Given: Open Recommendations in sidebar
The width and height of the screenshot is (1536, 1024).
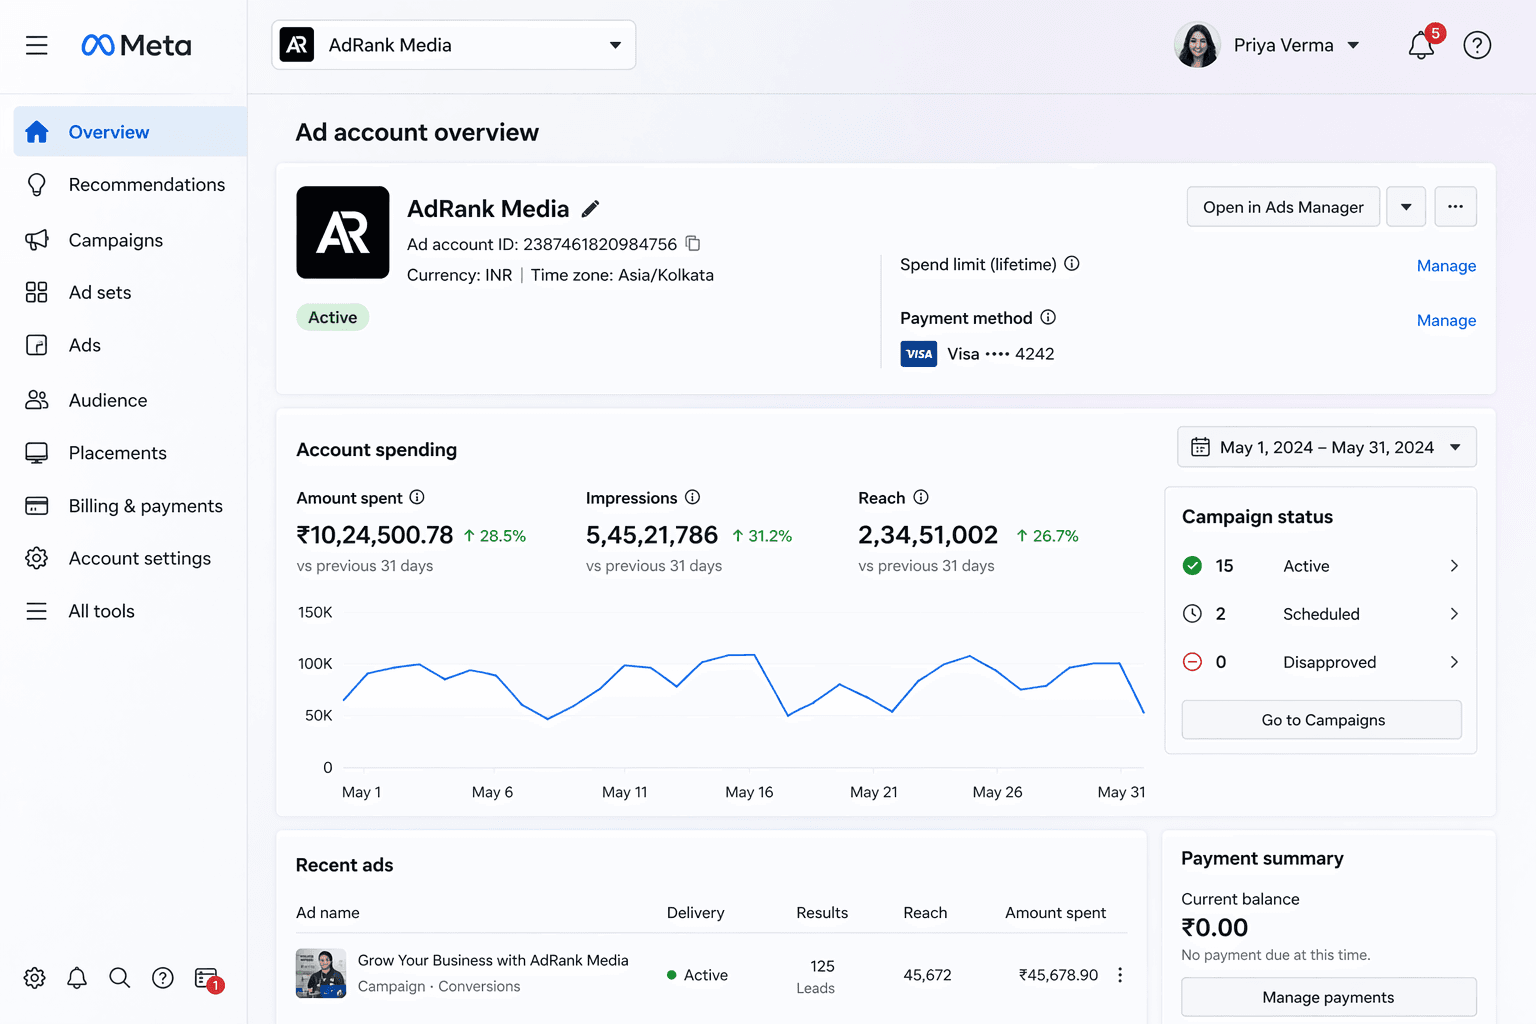Looking at the screenshot, I should (130, 185).
